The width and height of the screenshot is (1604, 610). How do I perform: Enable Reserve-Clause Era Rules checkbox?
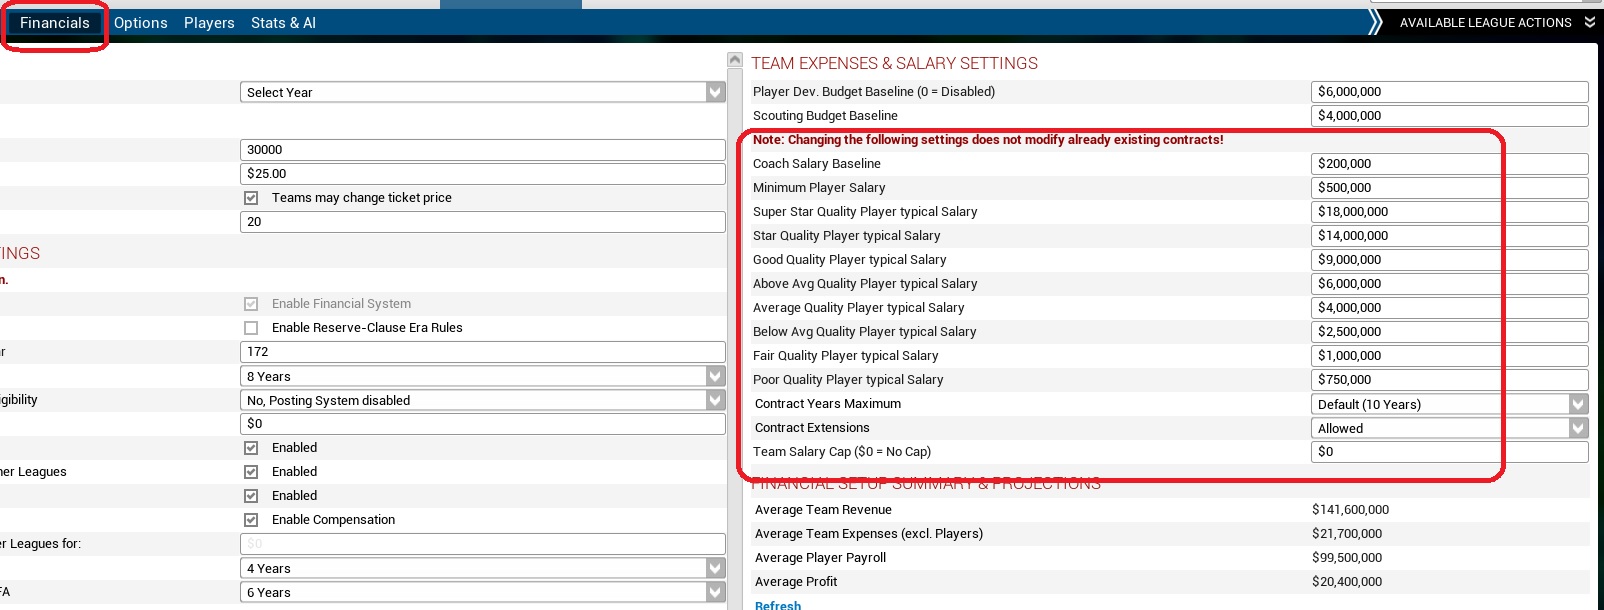(251, 328)
